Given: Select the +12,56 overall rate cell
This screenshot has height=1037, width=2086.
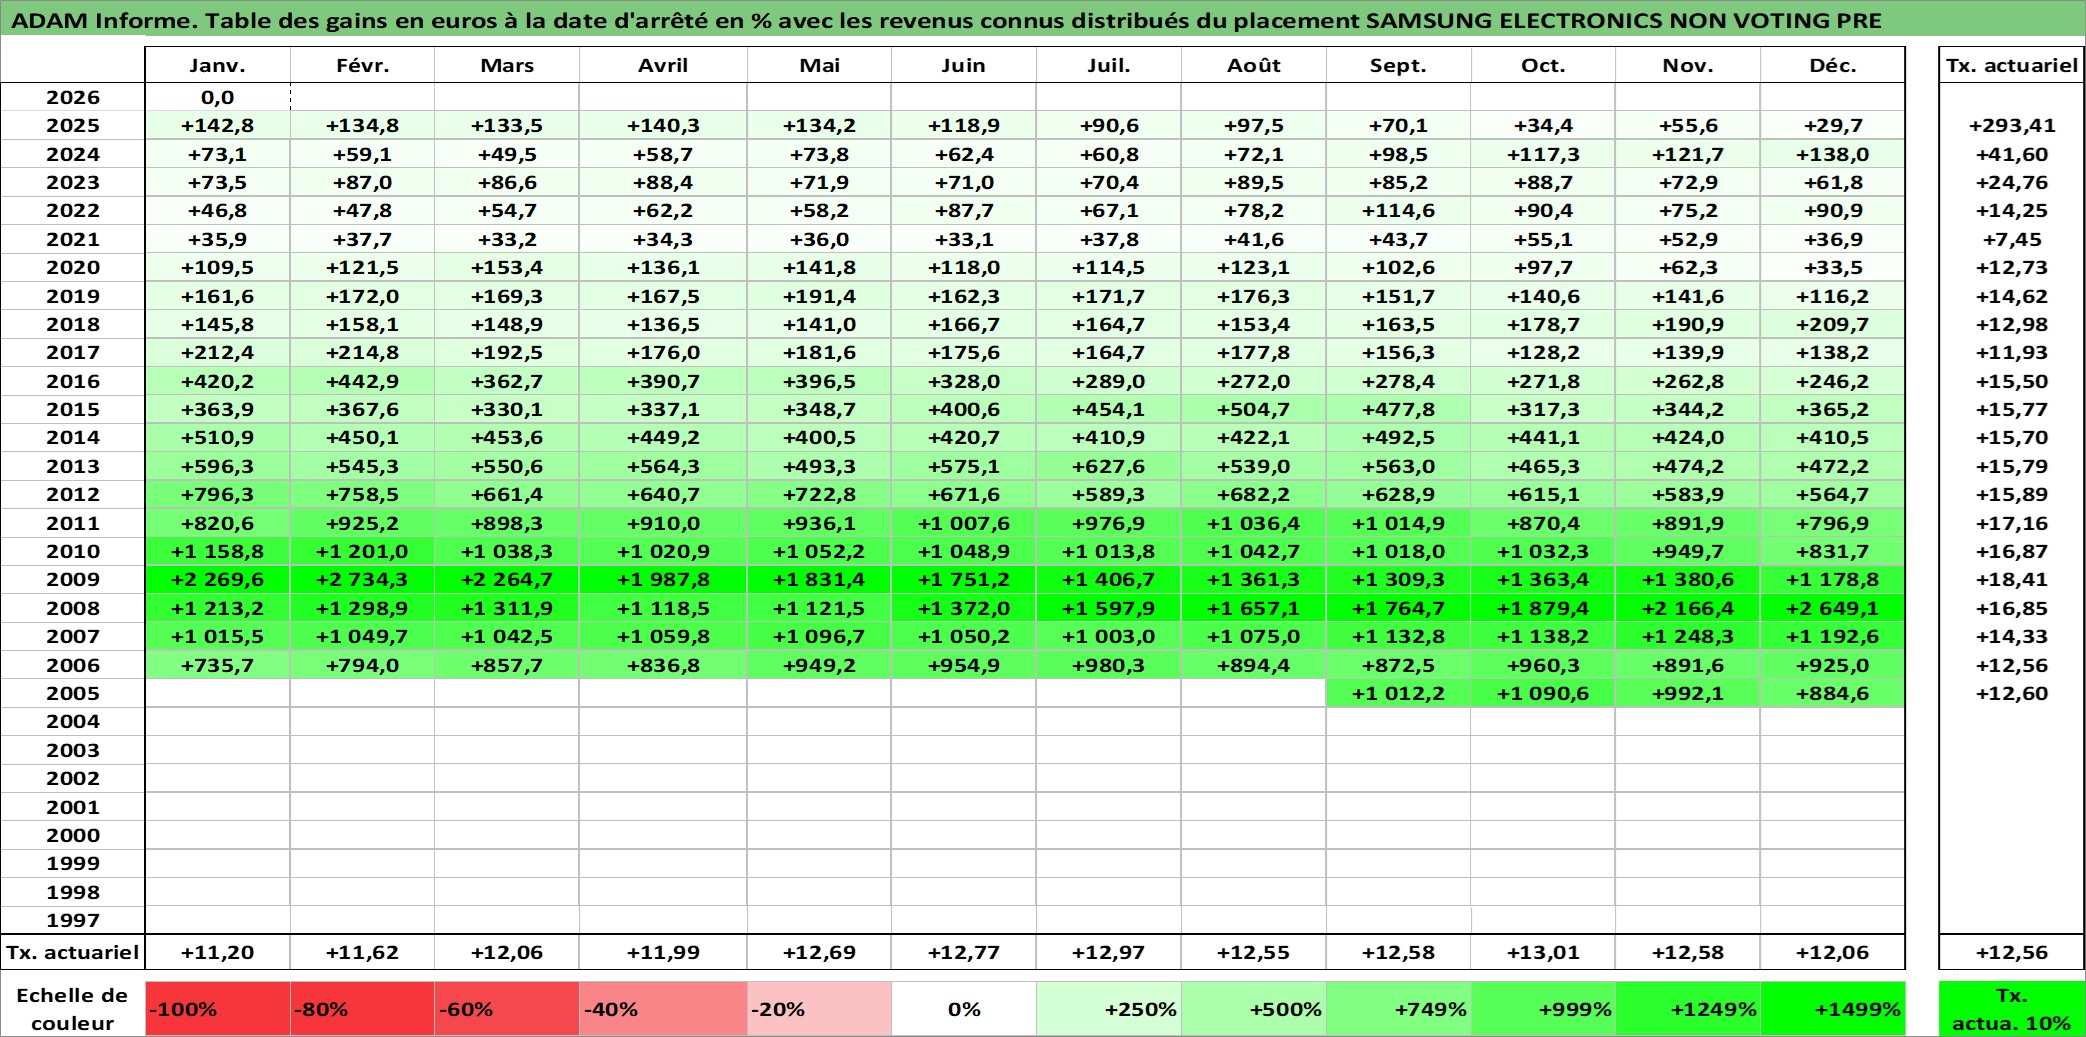Looking at the screenshot, I should pos(2012,952).
